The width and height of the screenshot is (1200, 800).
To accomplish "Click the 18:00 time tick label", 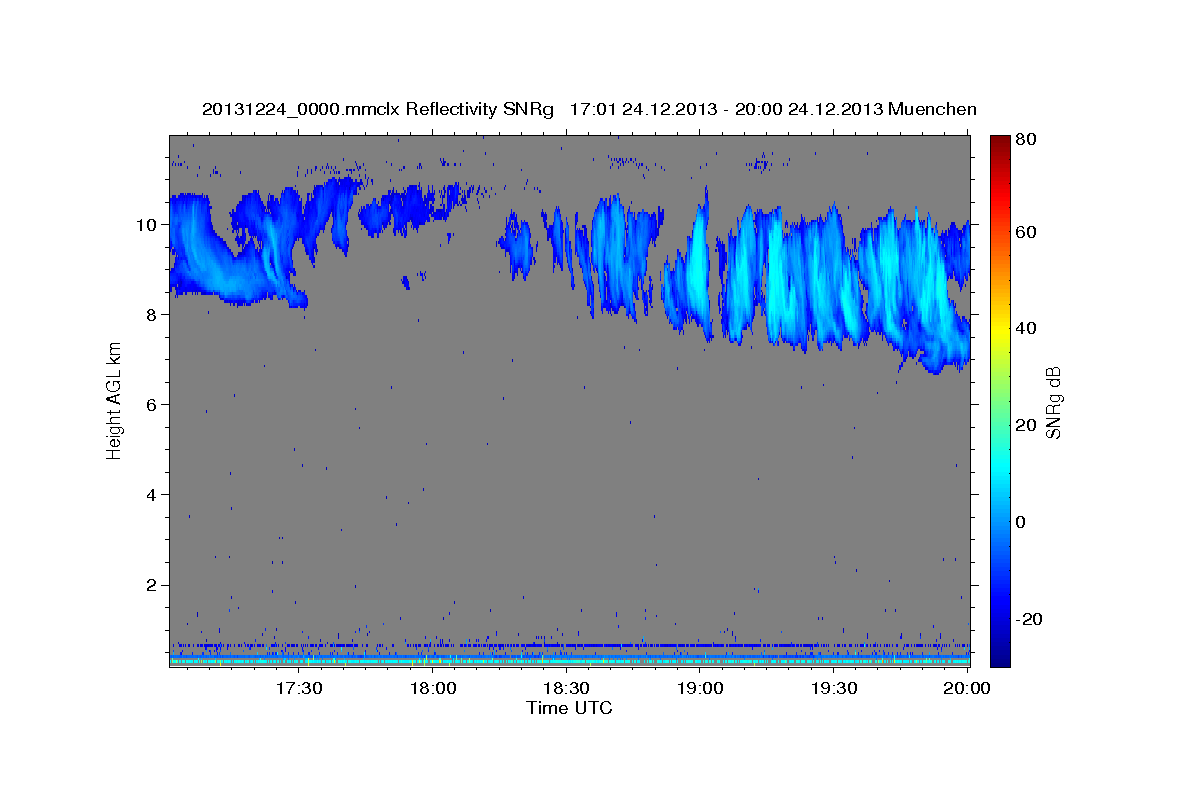I will (433, 688).
